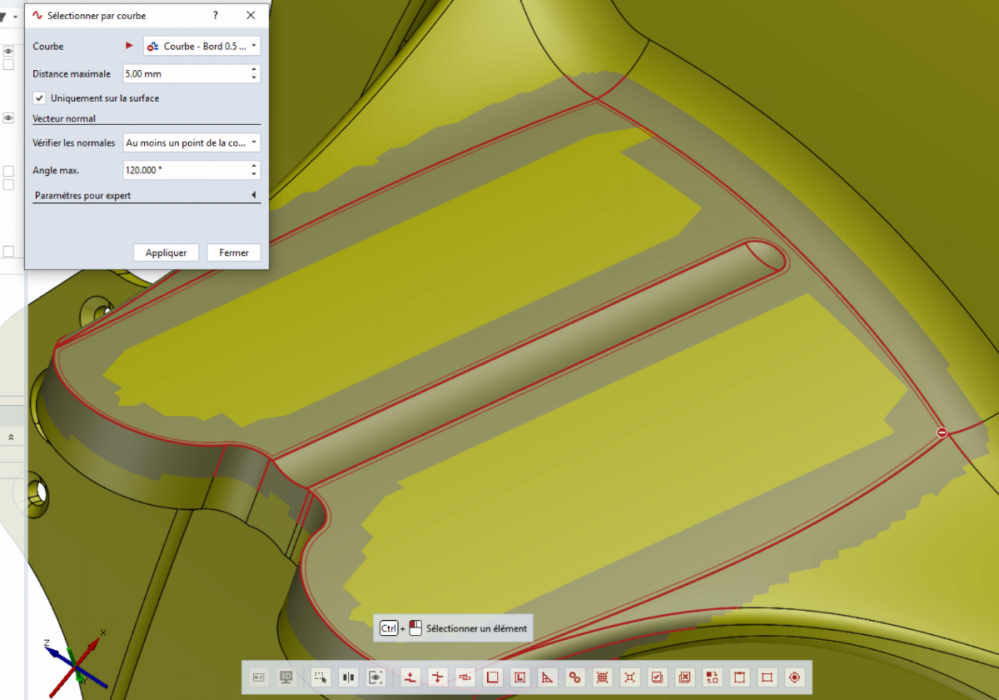Click the mirror/symmetry icon in bottom toolbar
Image resolution: width=999 pixels, height=700 pixels.
pyautogui.click(x=348, y=677)
